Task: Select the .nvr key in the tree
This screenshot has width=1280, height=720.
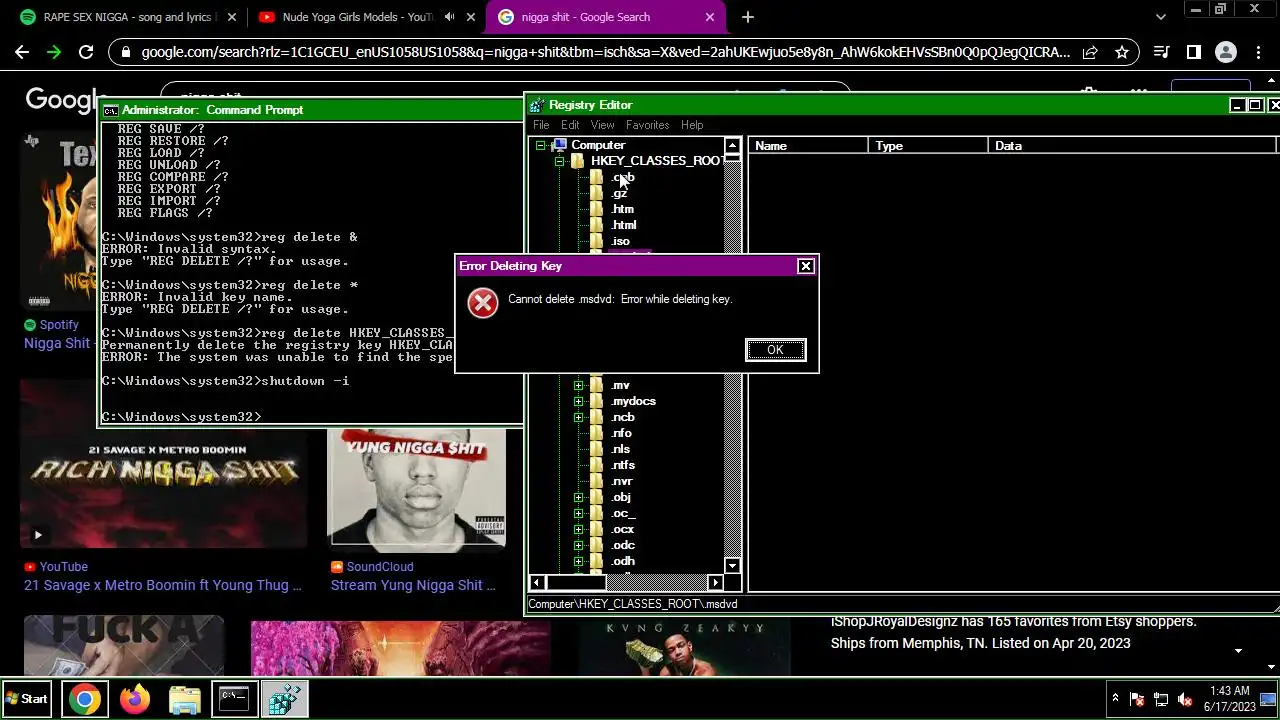Action: point(622,481)
